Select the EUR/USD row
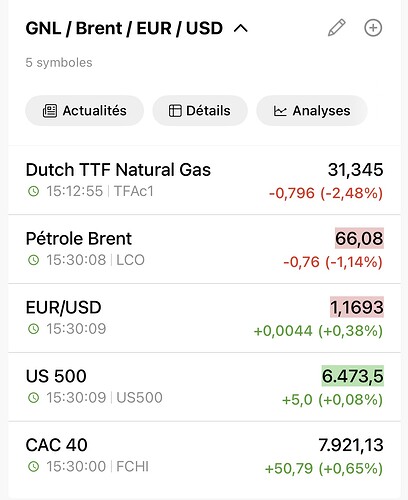408x500 pixels. 204,318
